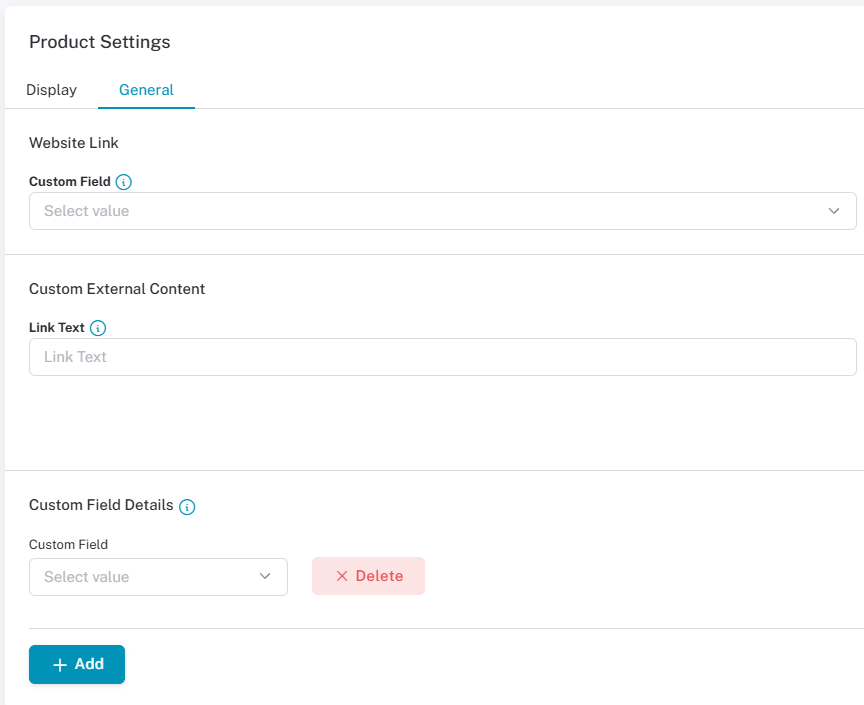
Task: Open the Select value dropdown beside Delete
Action: tap(158, 577)
